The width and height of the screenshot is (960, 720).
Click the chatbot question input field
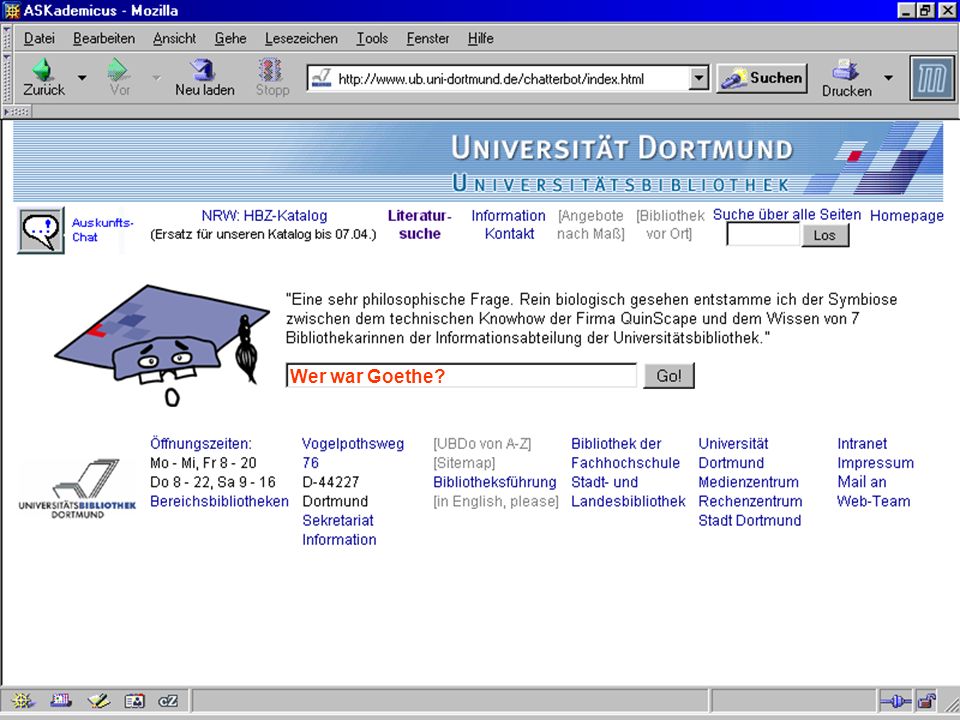[x=462, y=375]
